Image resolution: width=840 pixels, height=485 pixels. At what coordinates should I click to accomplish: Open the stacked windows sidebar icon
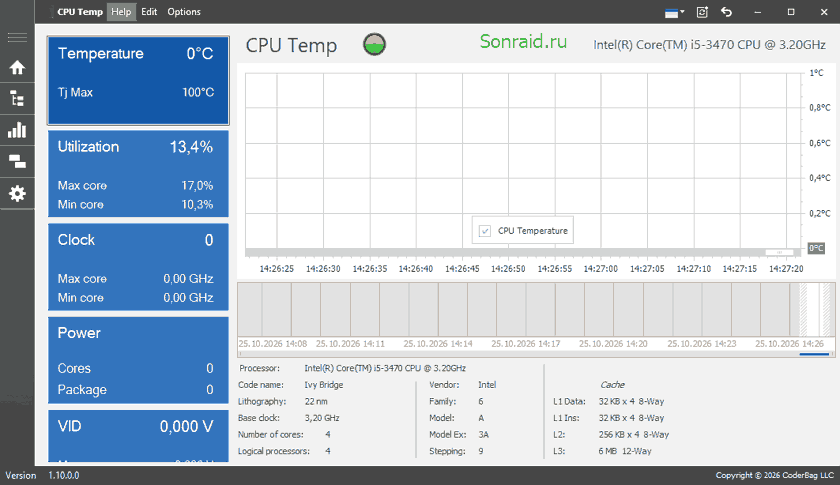(17, 161)
